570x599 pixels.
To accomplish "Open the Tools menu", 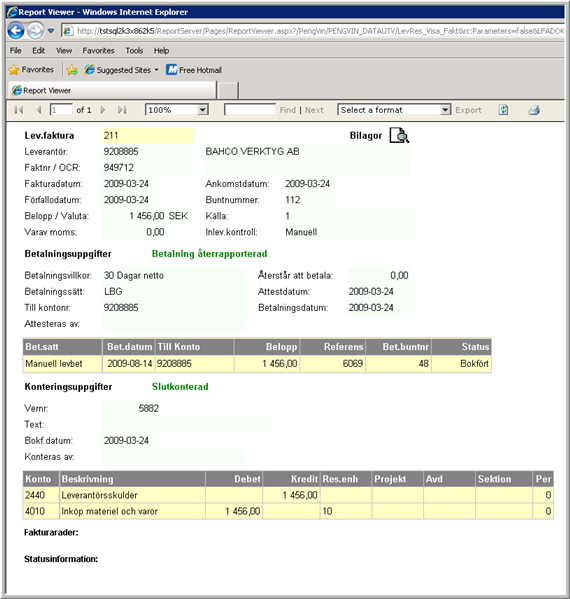I will click(134, 50).
